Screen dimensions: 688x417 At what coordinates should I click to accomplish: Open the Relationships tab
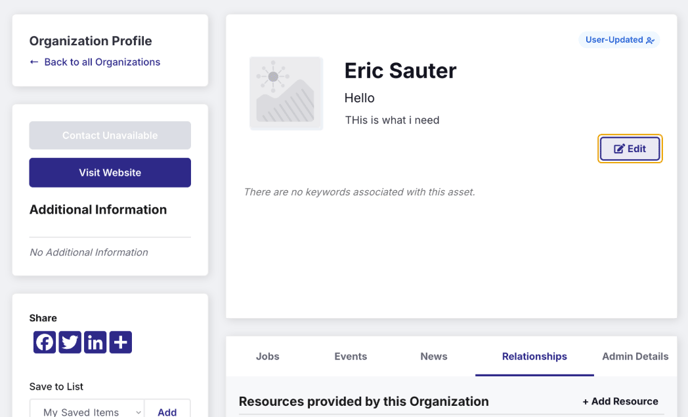[x=534, y=356]
